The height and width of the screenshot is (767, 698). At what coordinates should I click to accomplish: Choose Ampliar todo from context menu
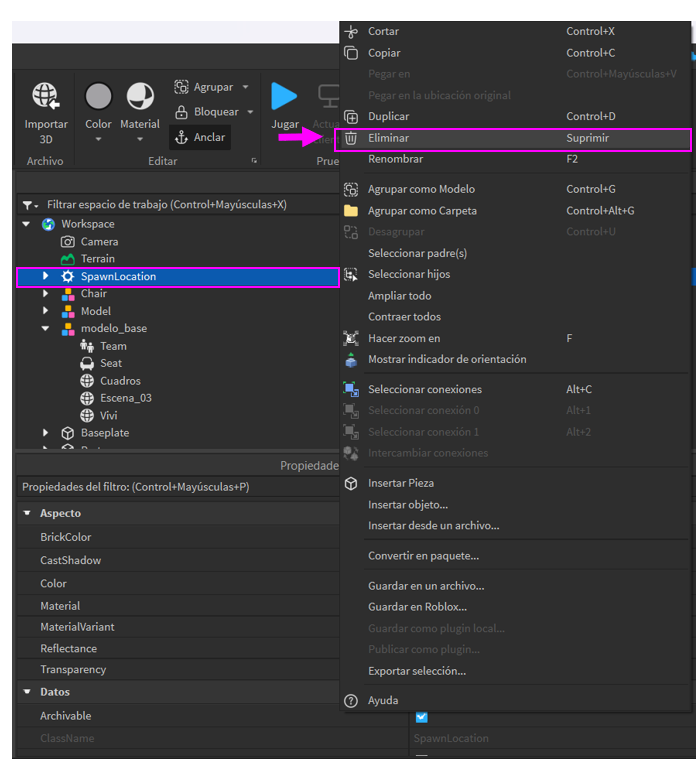[x=515, y=296]
